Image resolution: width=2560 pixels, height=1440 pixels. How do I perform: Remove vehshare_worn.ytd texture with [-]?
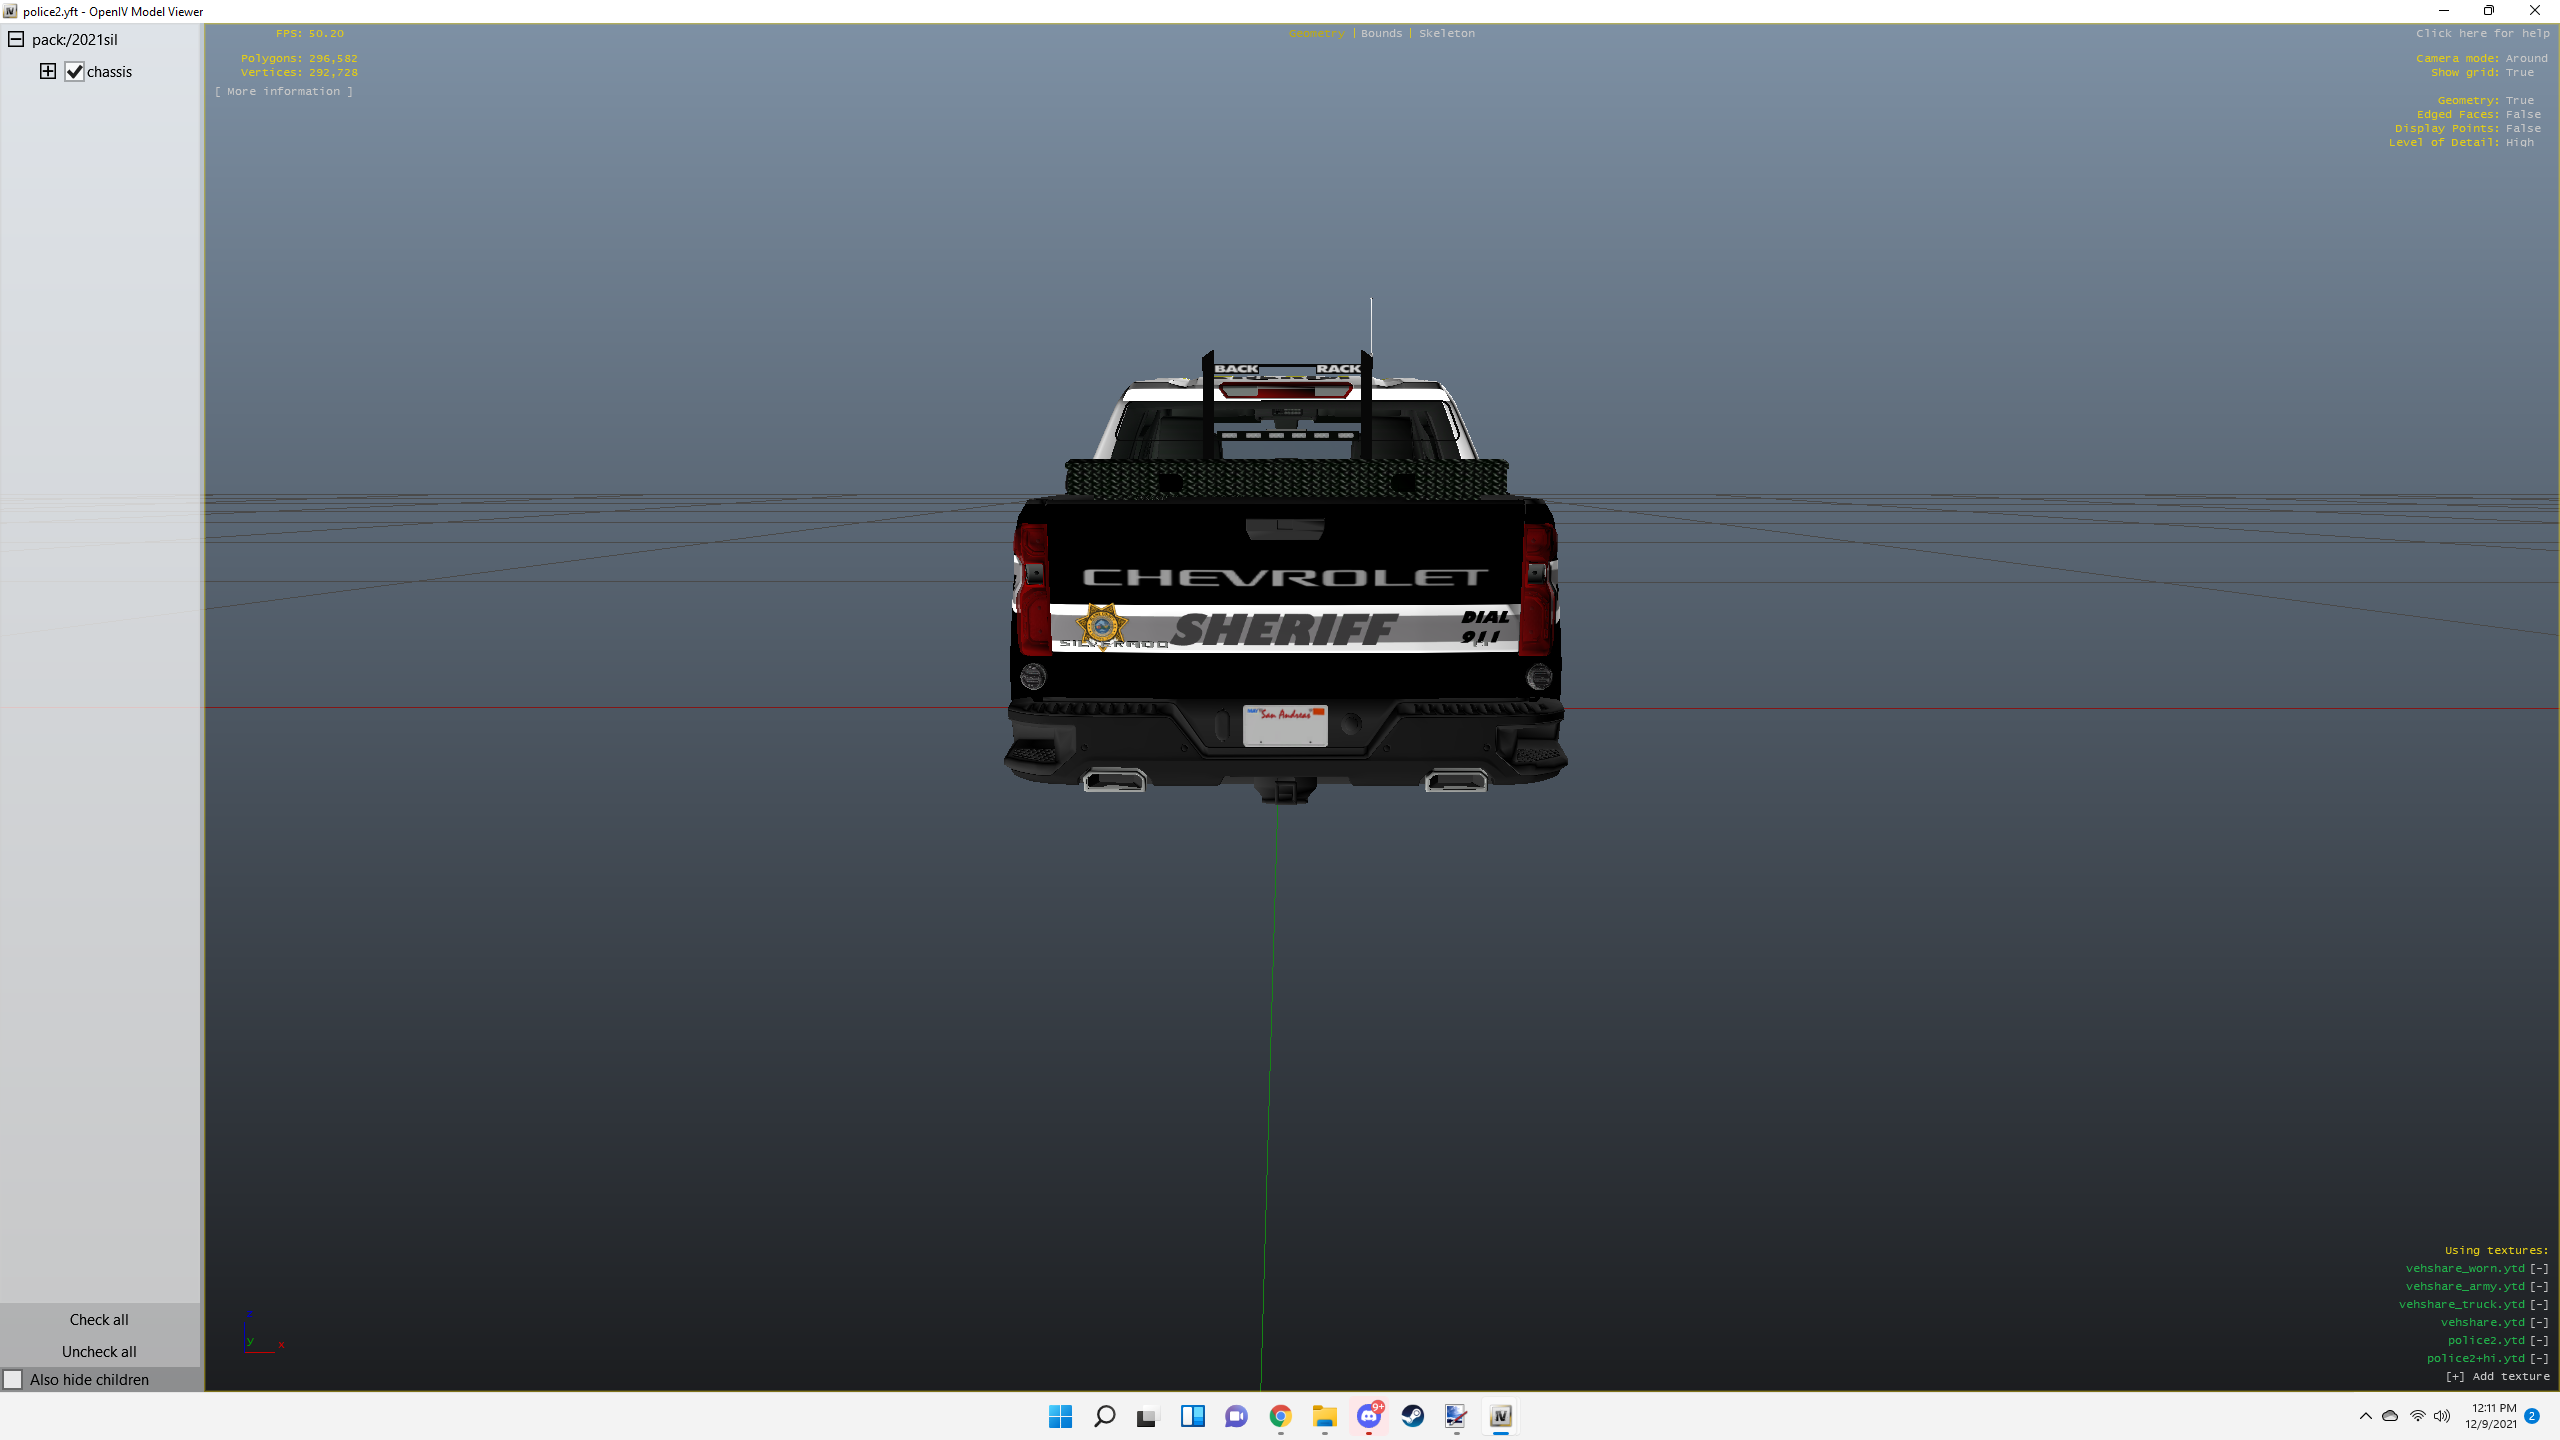coord(2539,1268)
